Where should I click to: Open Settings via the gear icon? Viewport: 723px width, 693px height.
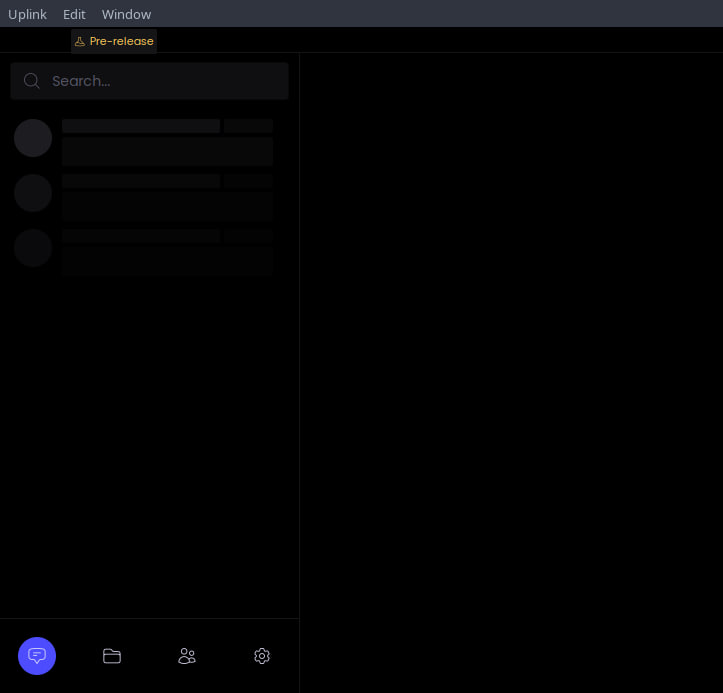262,656
